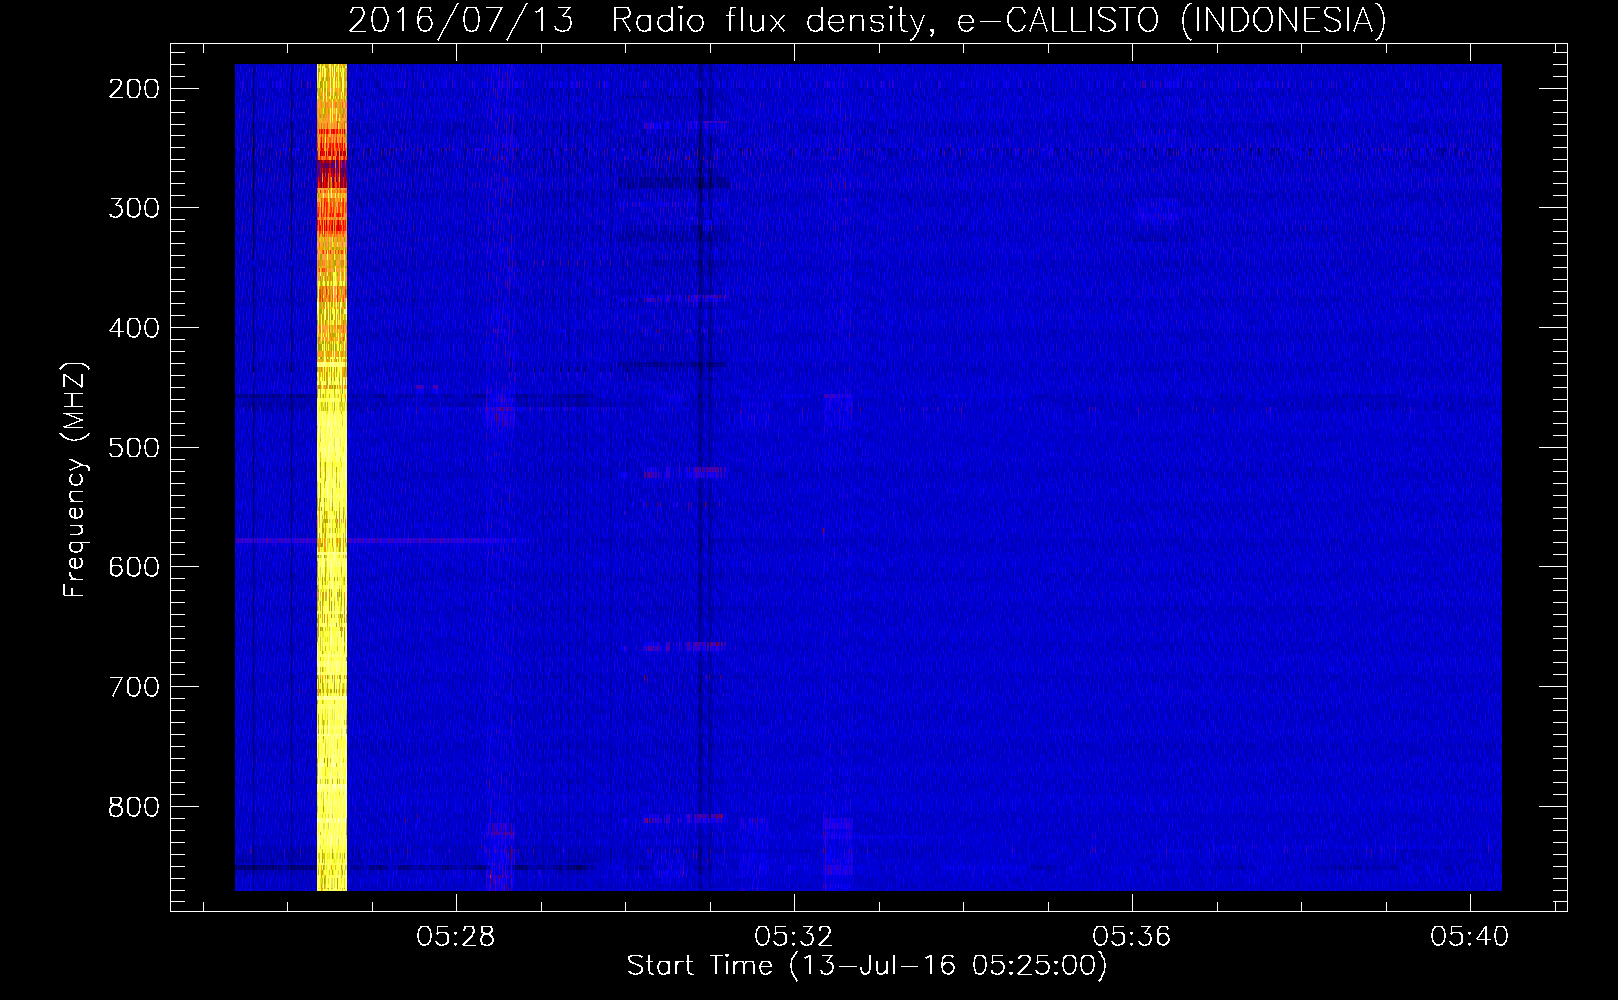Click the 300 frequency tick label
Viewport: 1618px width, 1000px height.
click(134, 208)
